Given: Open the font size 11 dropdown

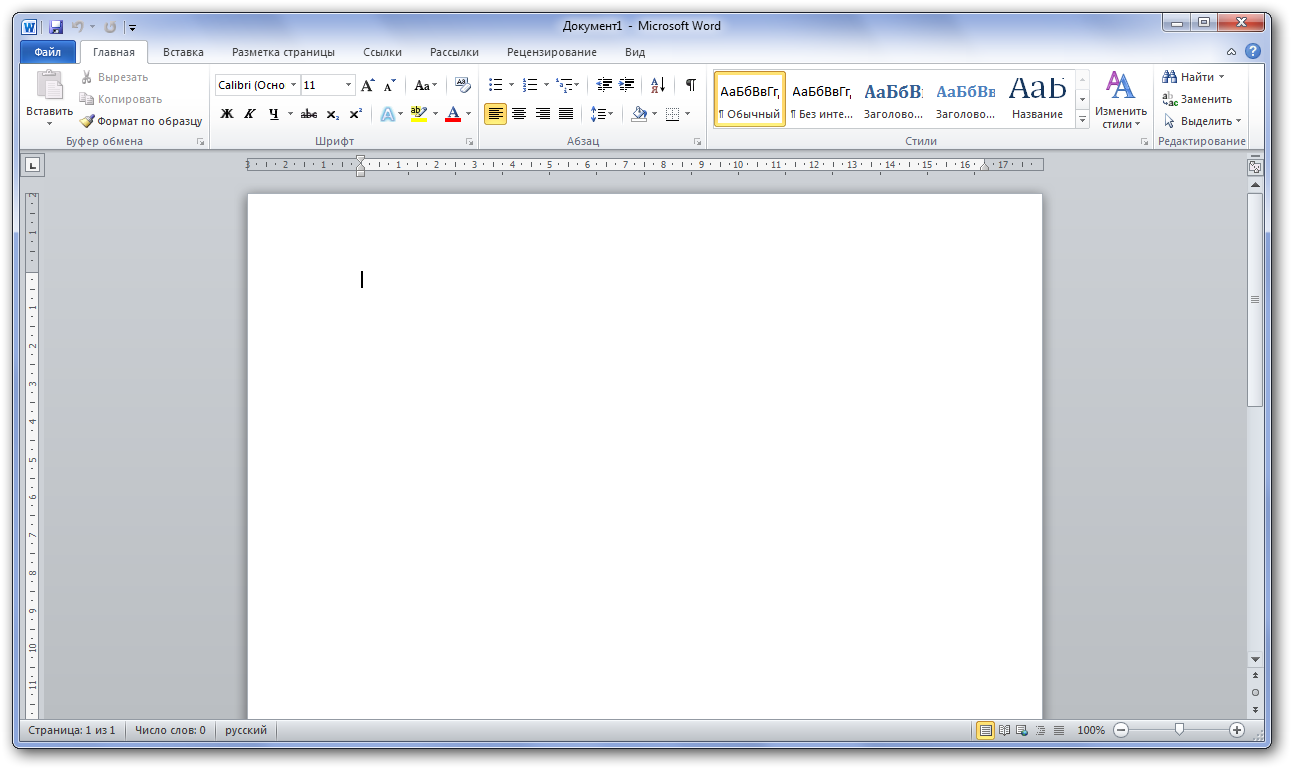Looking at the screenshot, I should pos(348,85).
